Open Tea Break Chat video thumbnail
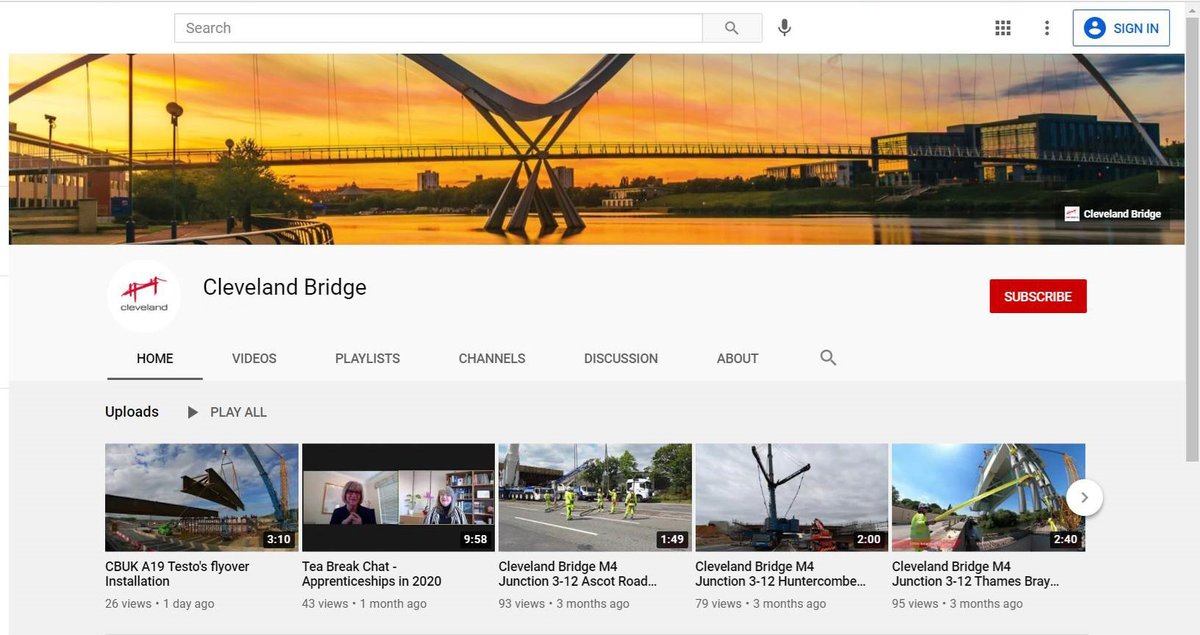This screenshot has height=635, width=1200. [x=398, y=497]
